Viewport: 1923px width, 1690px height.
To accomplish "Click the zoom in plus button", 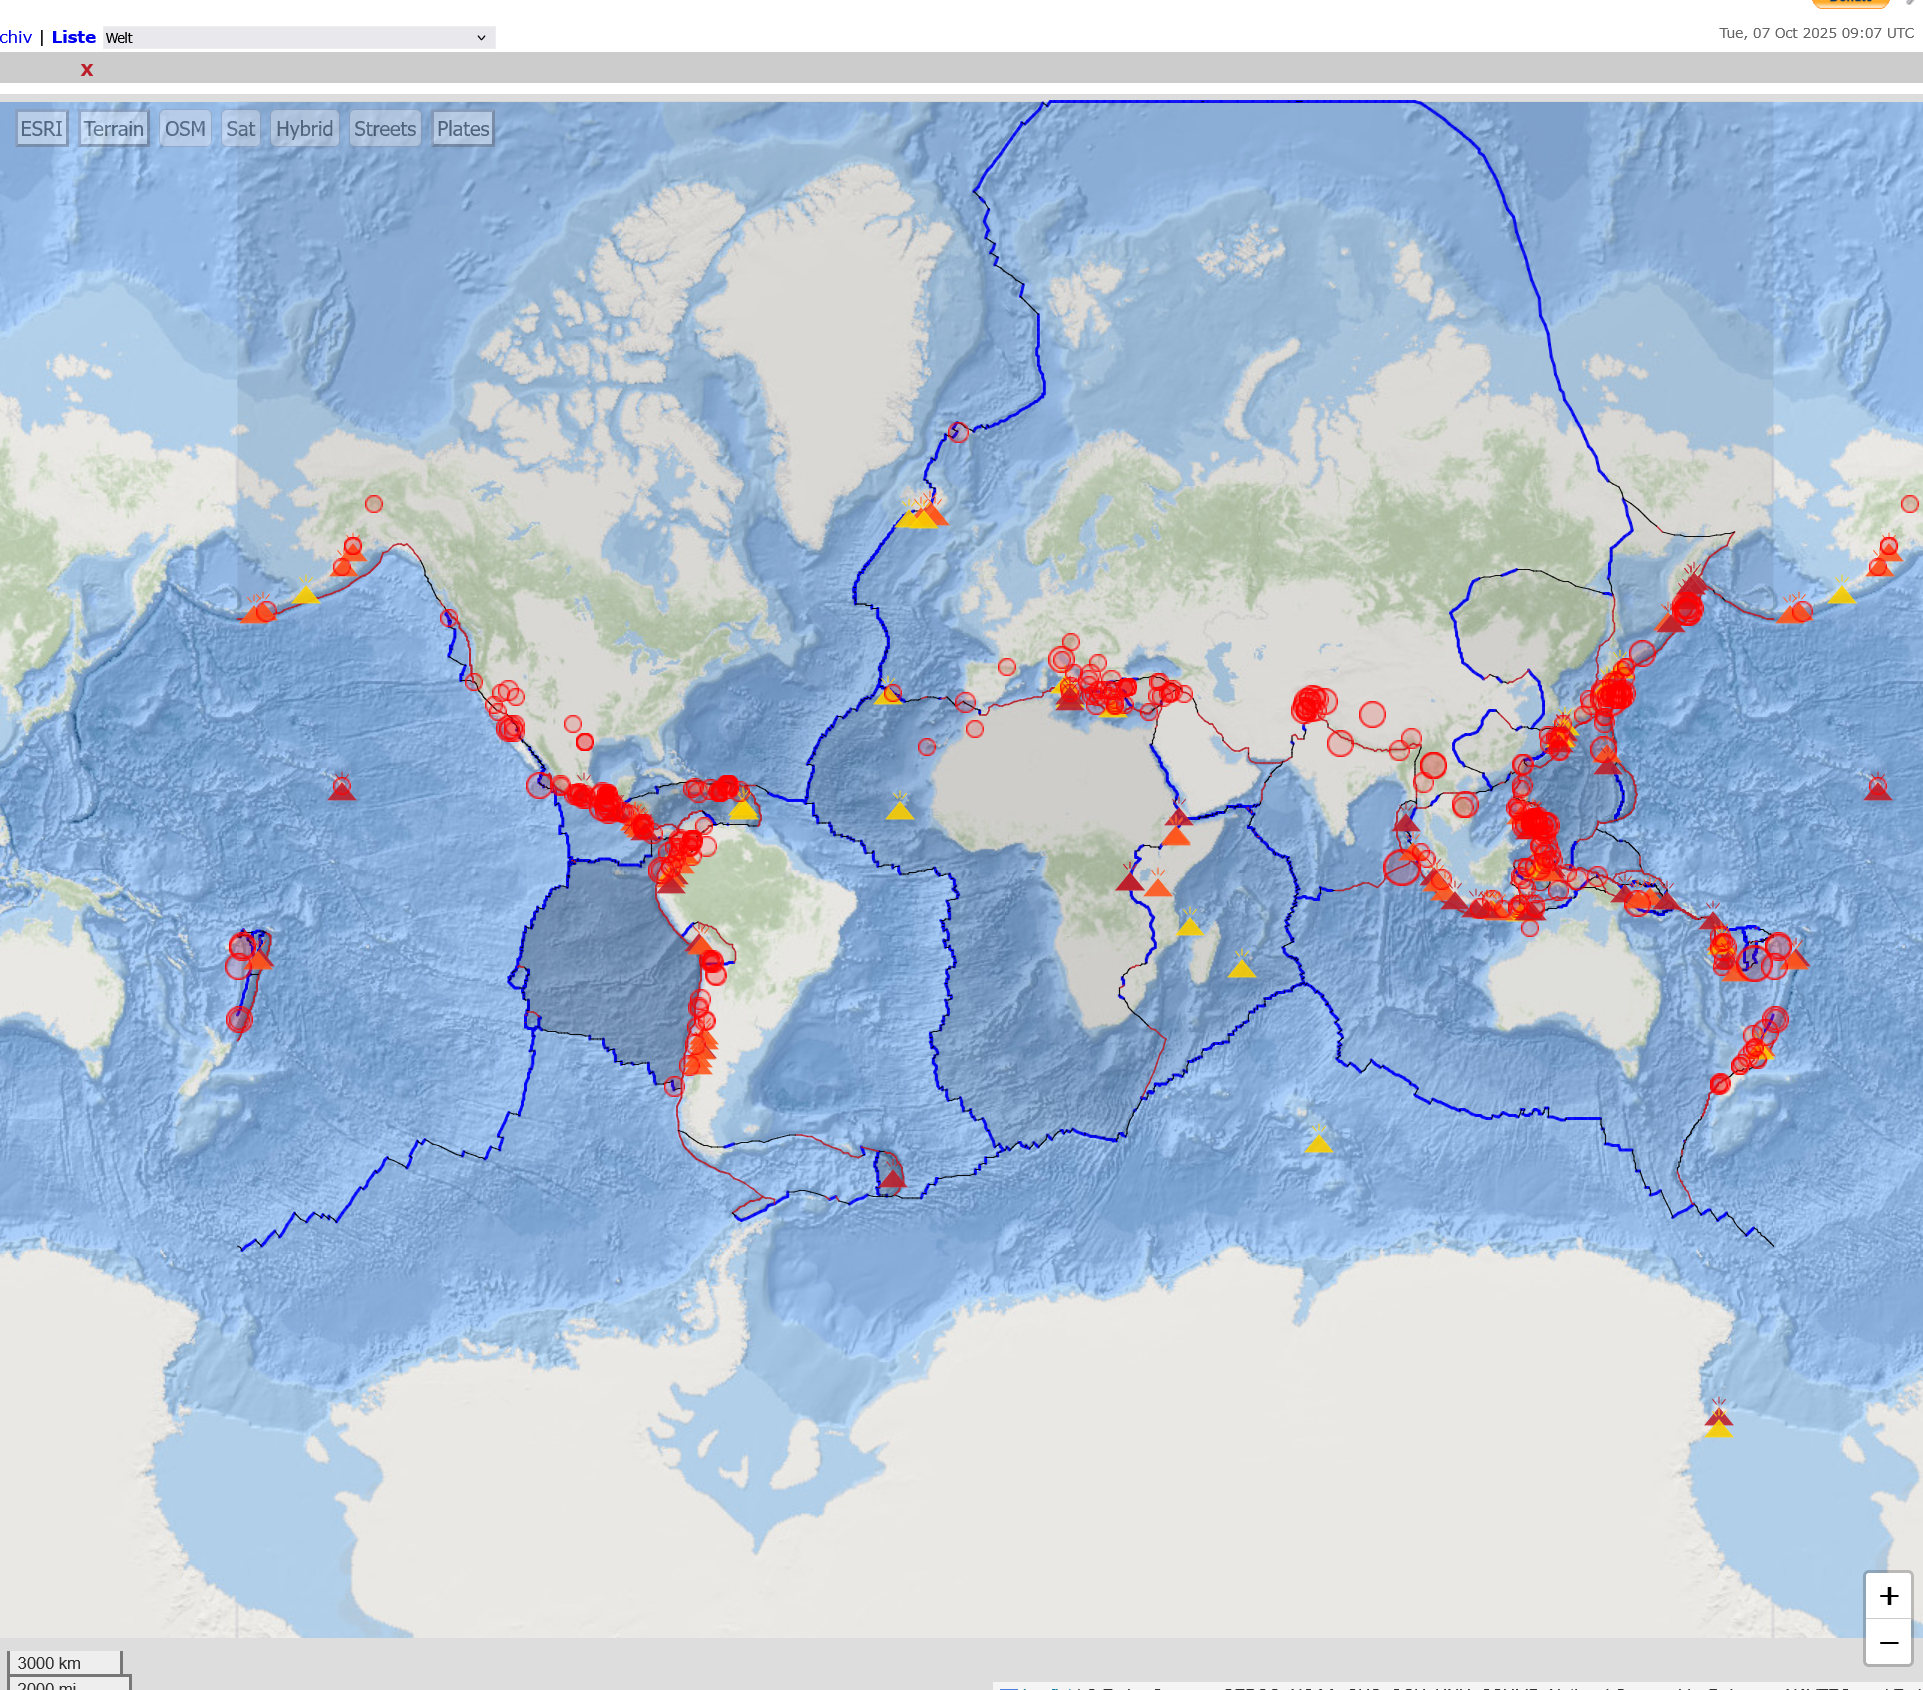I will 1888,1595.
